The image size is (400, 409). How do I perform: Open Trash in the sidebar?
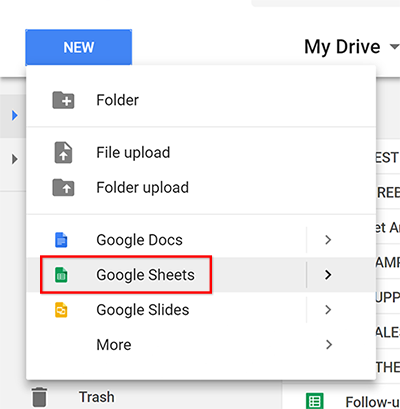97,397
